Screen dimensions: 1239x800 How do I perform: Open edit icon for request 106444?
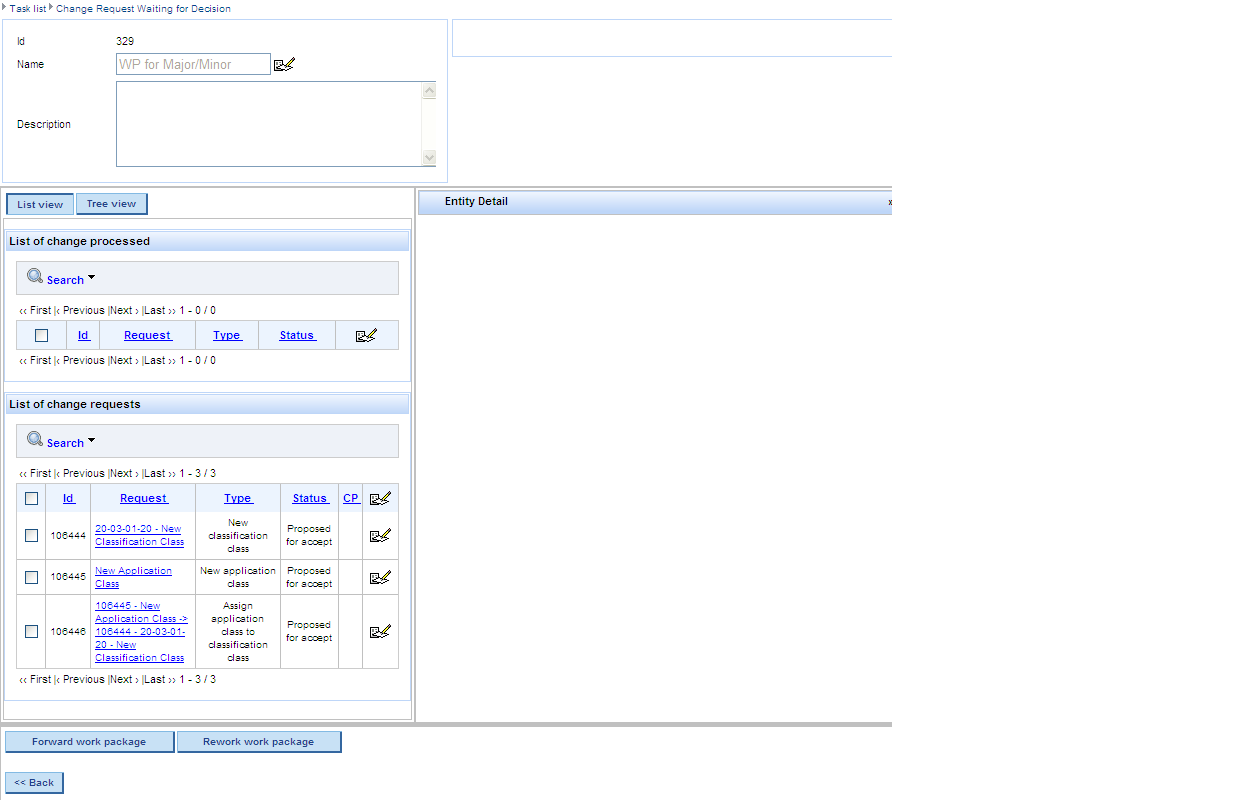pyautogui.click(x=380, y=536)
